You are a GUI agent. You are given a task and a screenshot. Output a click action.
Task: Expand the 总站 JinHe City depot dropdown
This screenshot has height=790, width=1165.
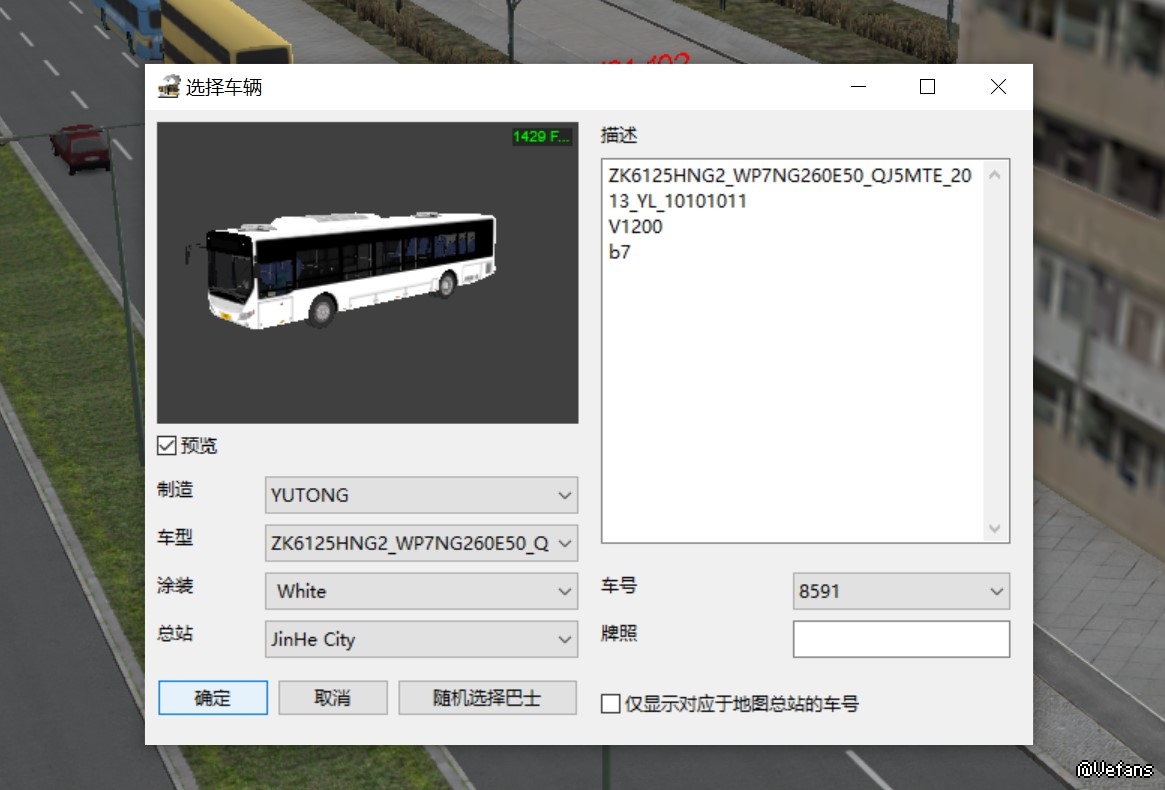(421, 640)
